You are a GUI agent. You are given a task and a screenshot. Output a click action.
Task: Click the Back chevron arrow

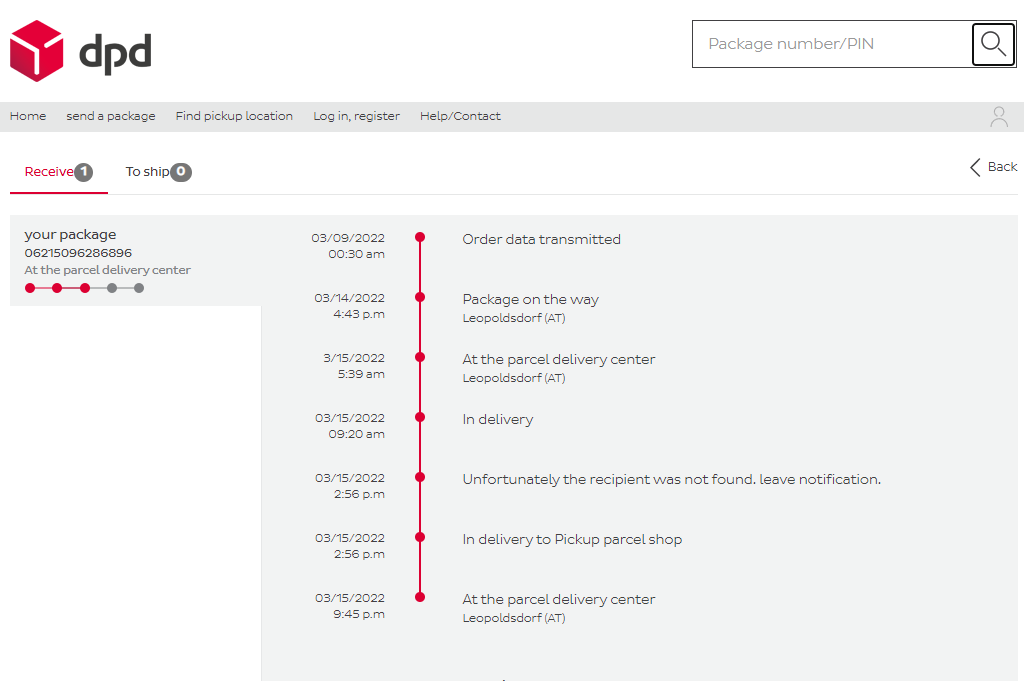[975, 167]
